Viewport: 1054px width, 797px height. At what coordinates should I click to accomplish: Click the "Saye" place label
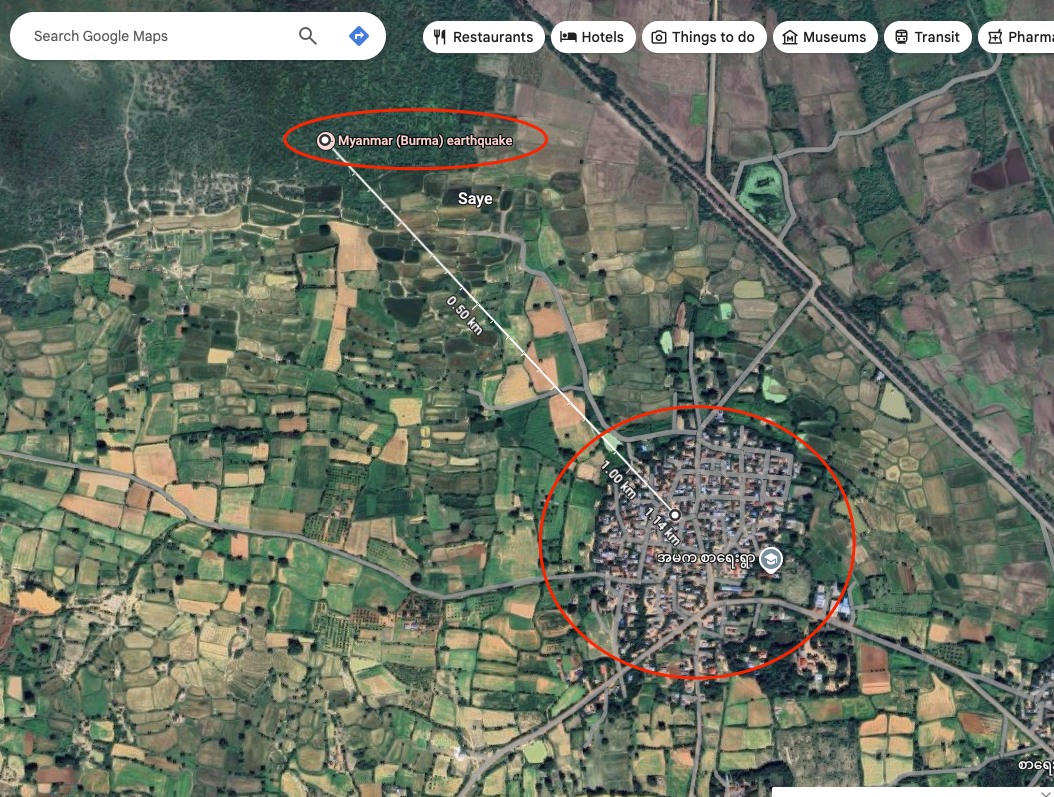(475, 198)
